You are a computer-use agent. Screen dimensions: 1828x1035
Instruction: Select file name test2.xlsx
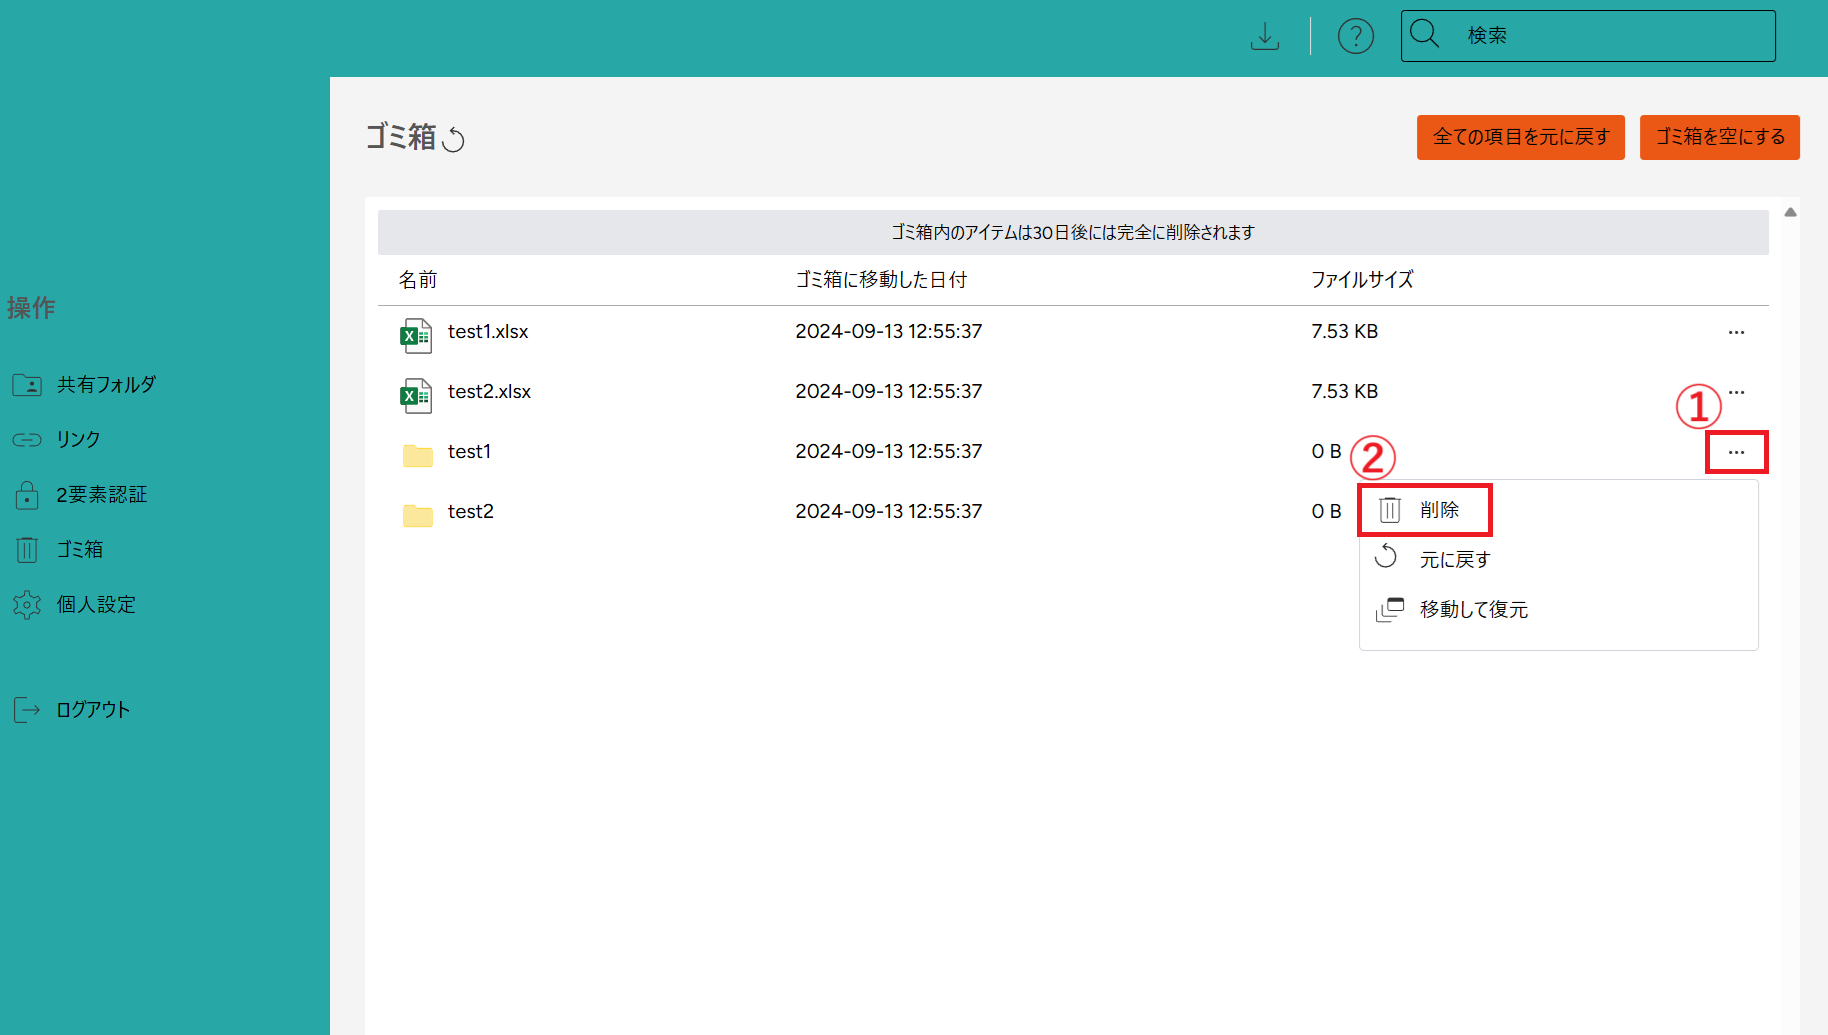click(489, 392)
